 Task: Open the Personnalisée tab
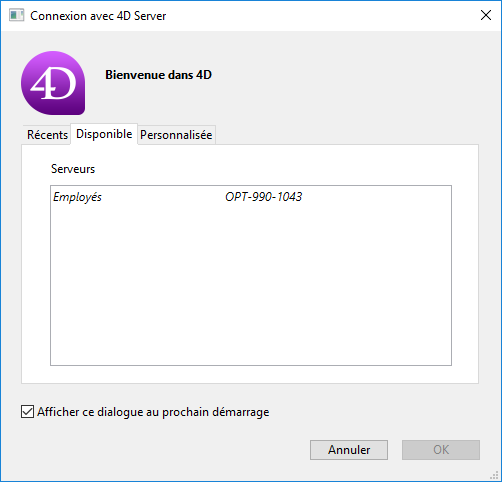click(176, 135)
